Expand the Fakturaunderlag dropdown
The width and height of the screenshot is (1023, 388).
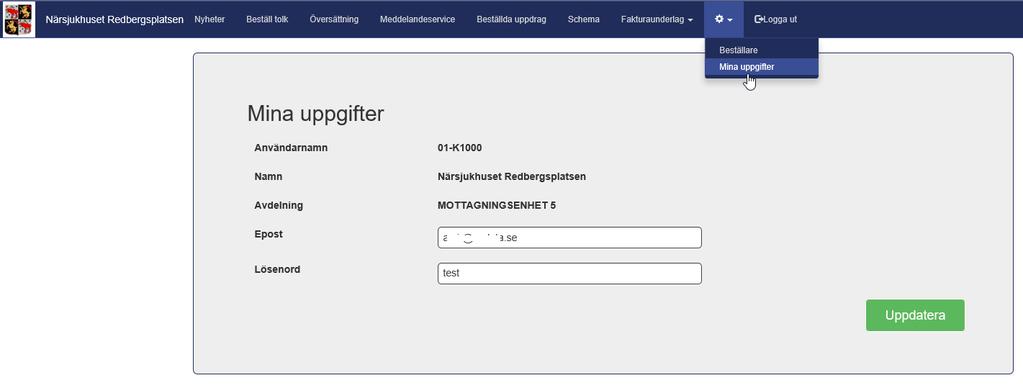pyautogui.click(x=657, y=20)
